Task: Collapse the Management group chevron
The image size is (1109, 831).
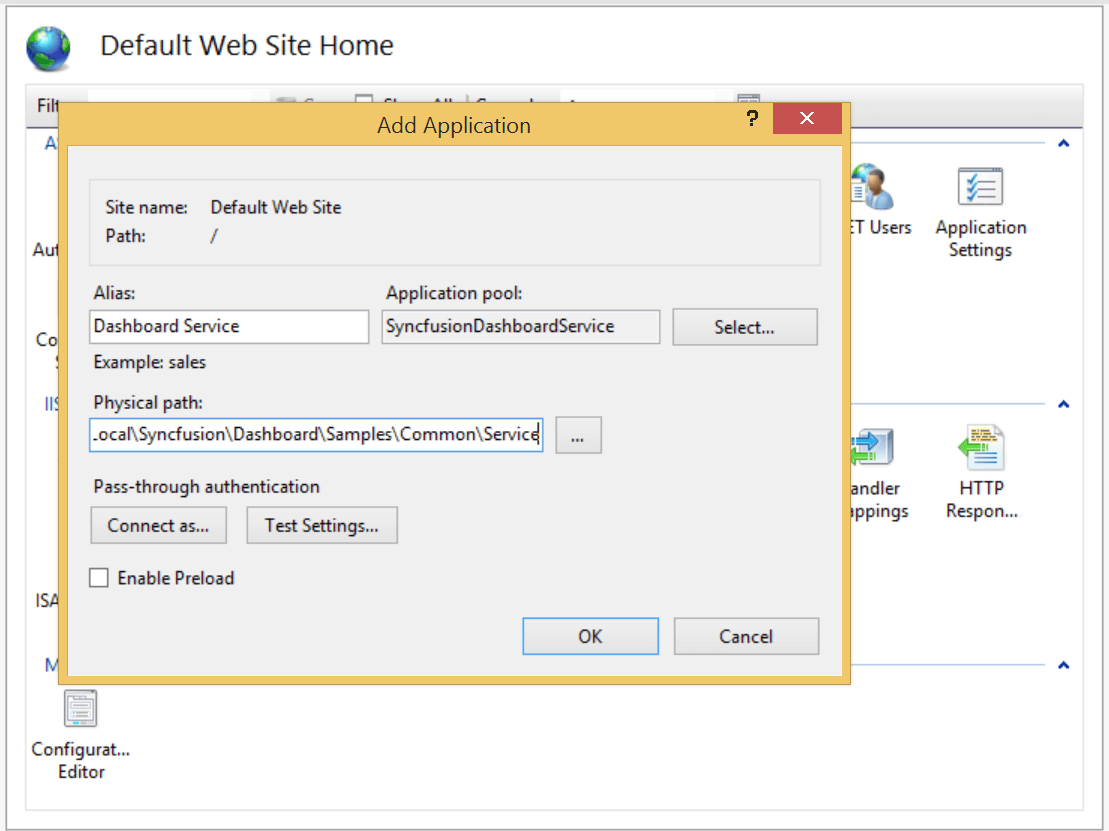Action: (x=1063, y=666)
